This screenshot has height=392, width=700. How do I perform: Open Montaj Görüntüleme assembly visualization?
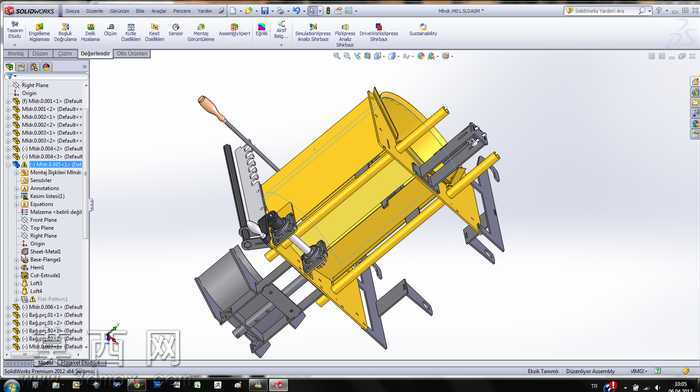pyautogui.click(x=201, y=33)
